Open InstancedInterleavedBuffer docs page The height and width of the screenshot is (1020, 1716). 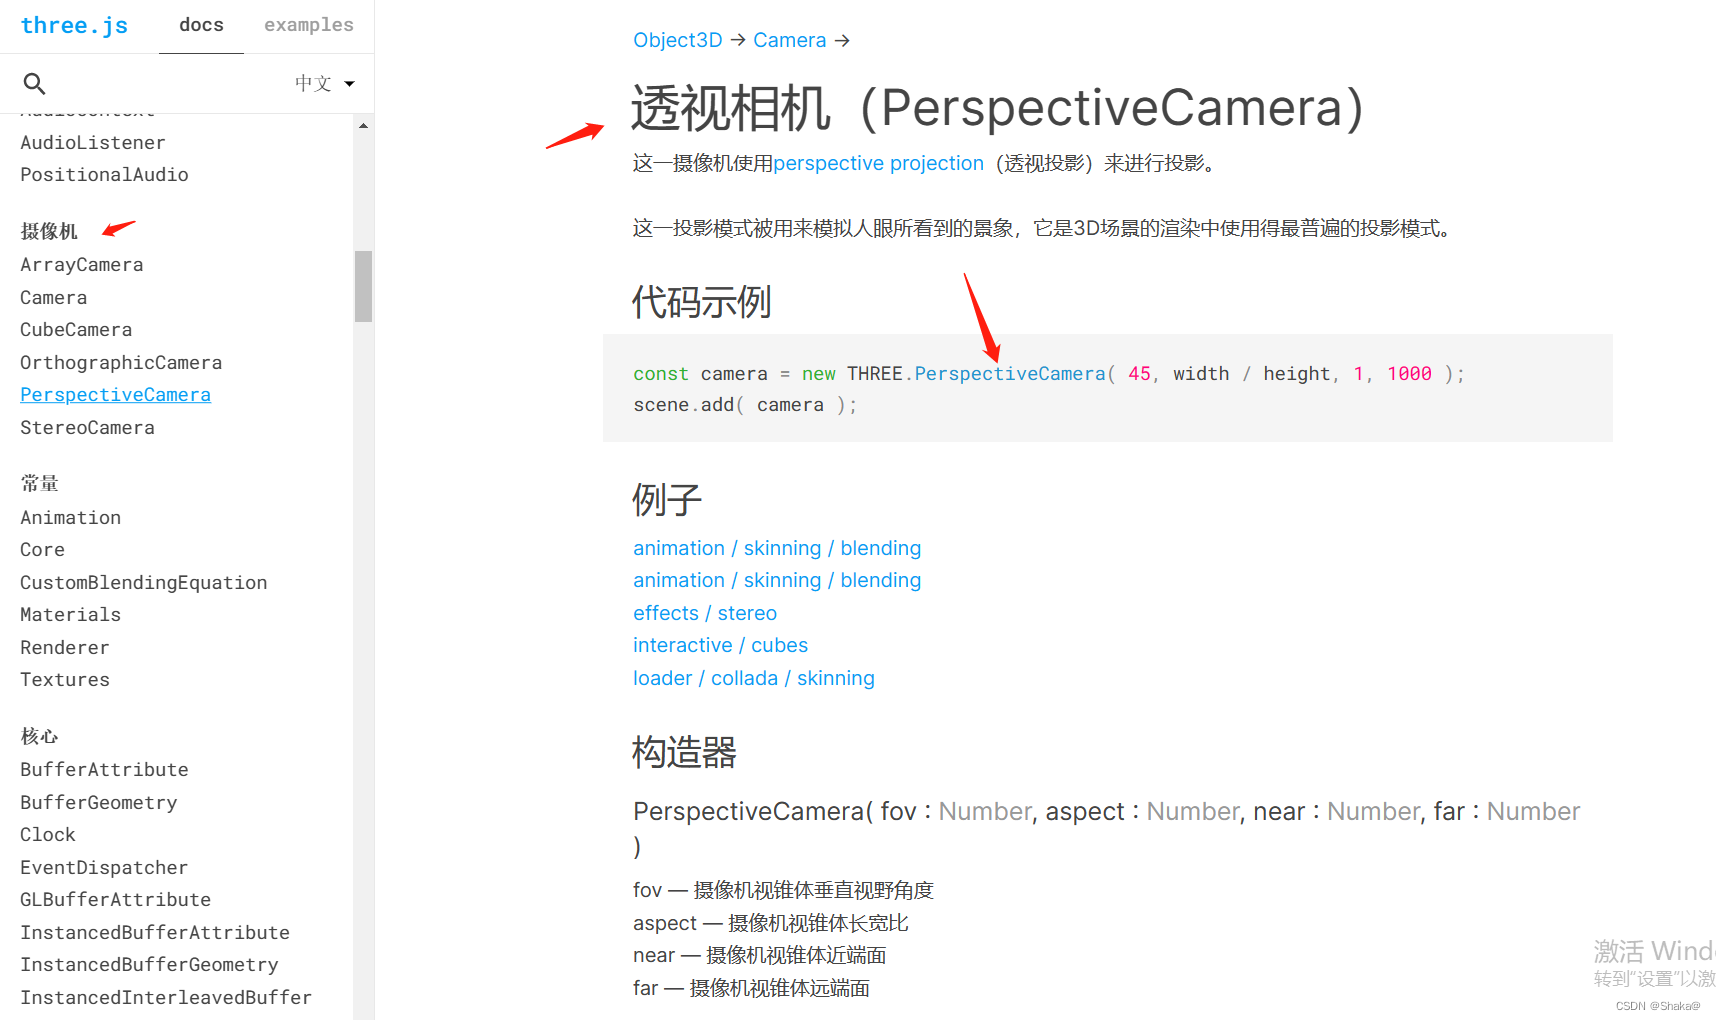[x=166, y=998]
